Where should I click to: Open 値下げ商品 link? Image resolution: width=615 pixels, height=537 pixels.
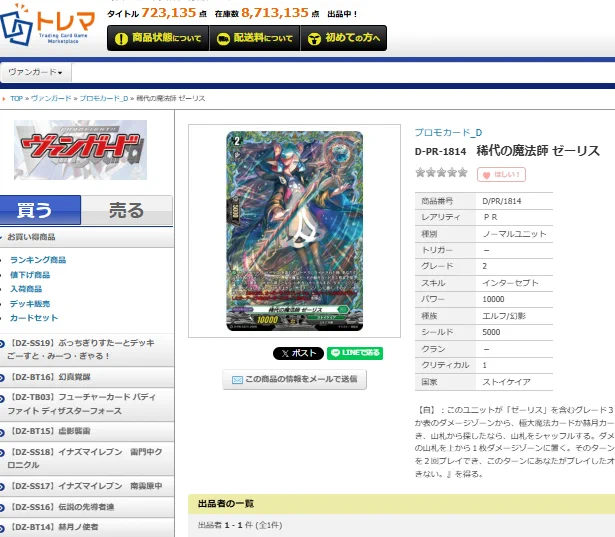coord(30,275)
